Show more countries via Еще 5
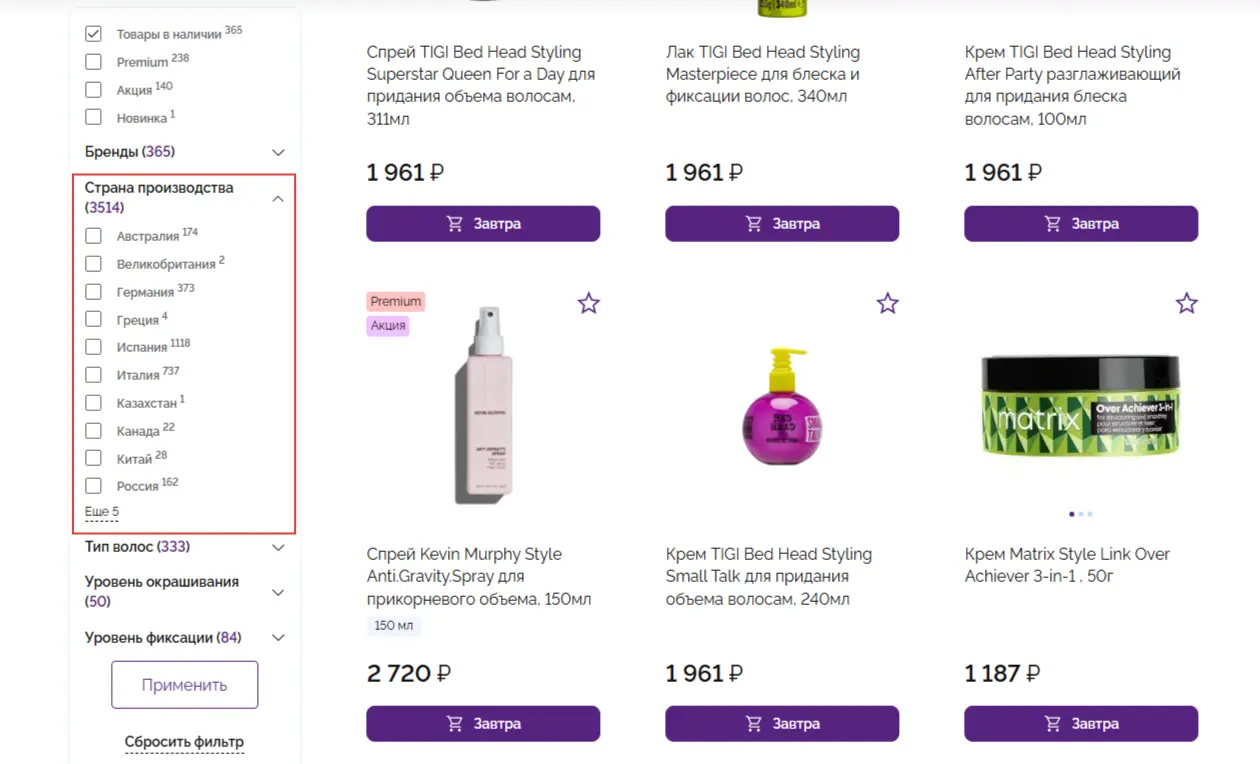1260x764 pixels. [x=102, y=512]
